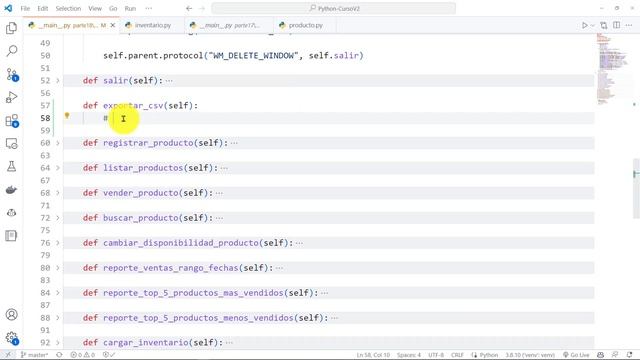
Task: Go forward with the navigation arrow
Action: (202, 8)
